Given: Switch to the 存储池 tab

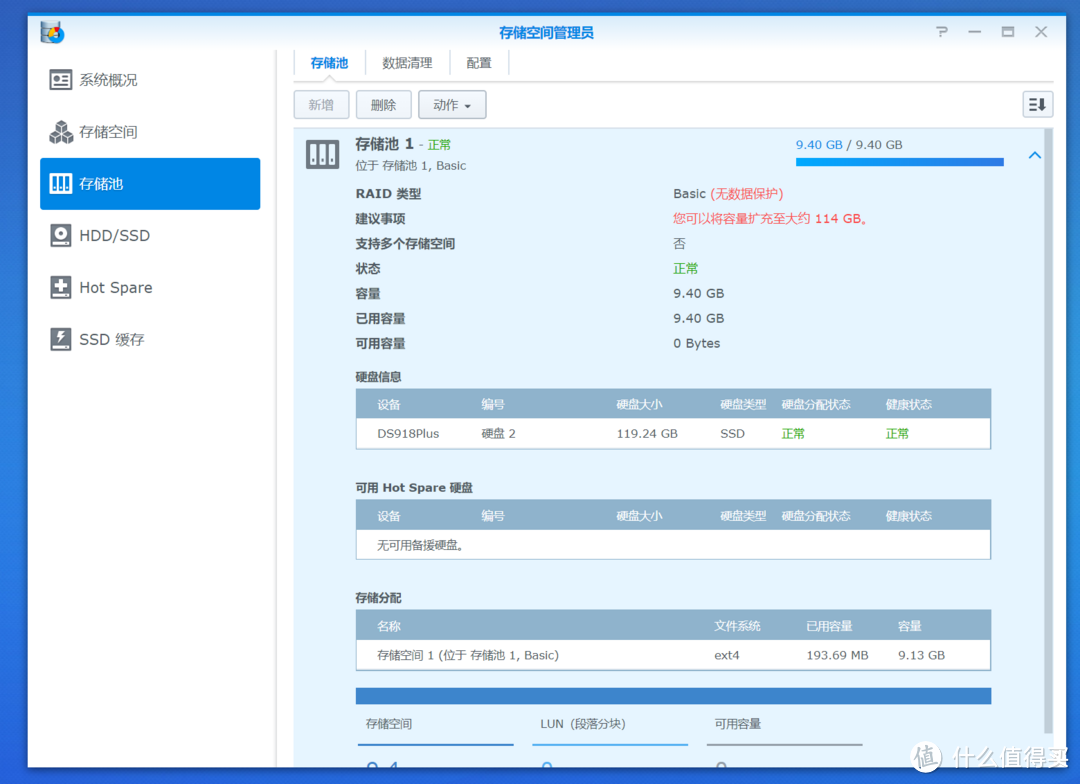Looking at the screenshot, I should 329,63.
